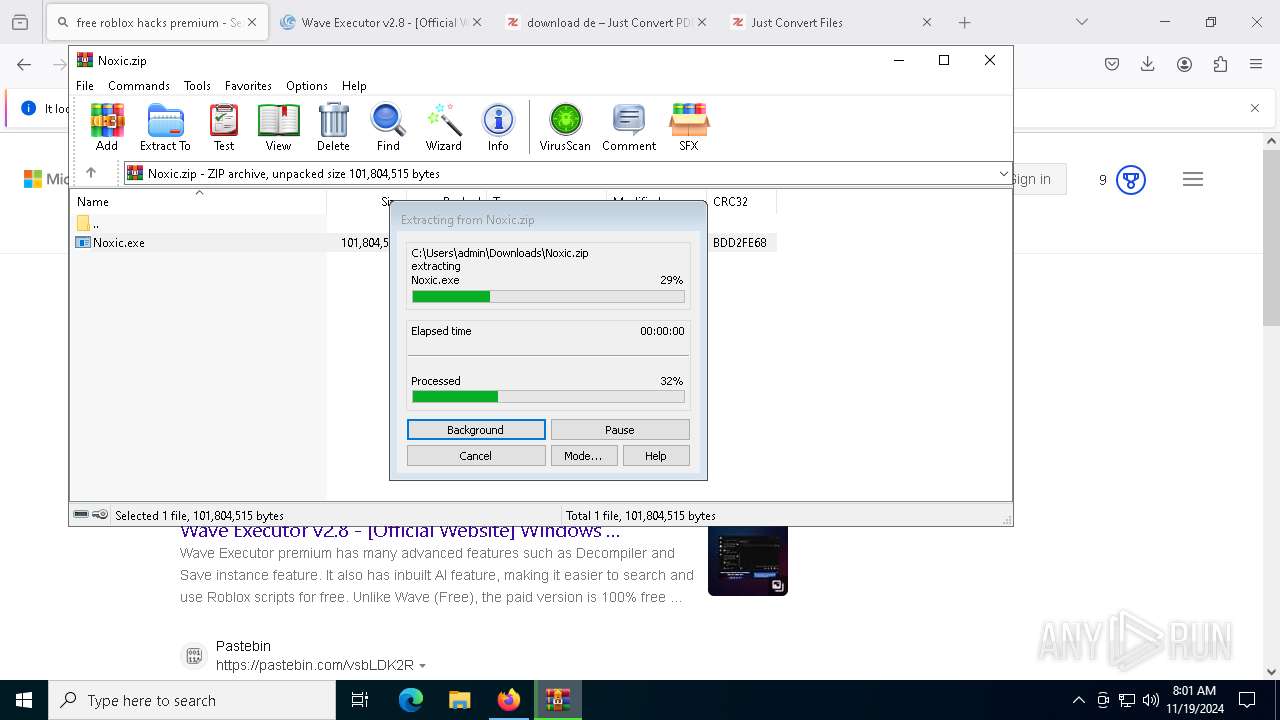Open the Tools menu
This screenshot has width=1280, height=720.
point(197,86)
